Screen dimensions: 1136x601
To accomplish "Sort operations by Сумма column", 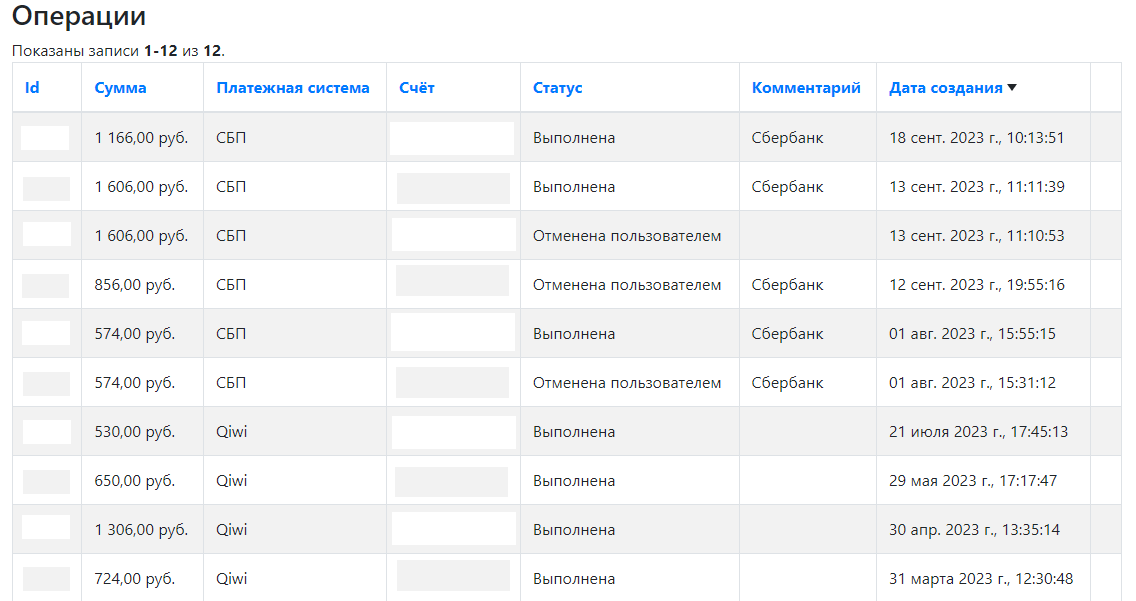I will tap(120, 88).
